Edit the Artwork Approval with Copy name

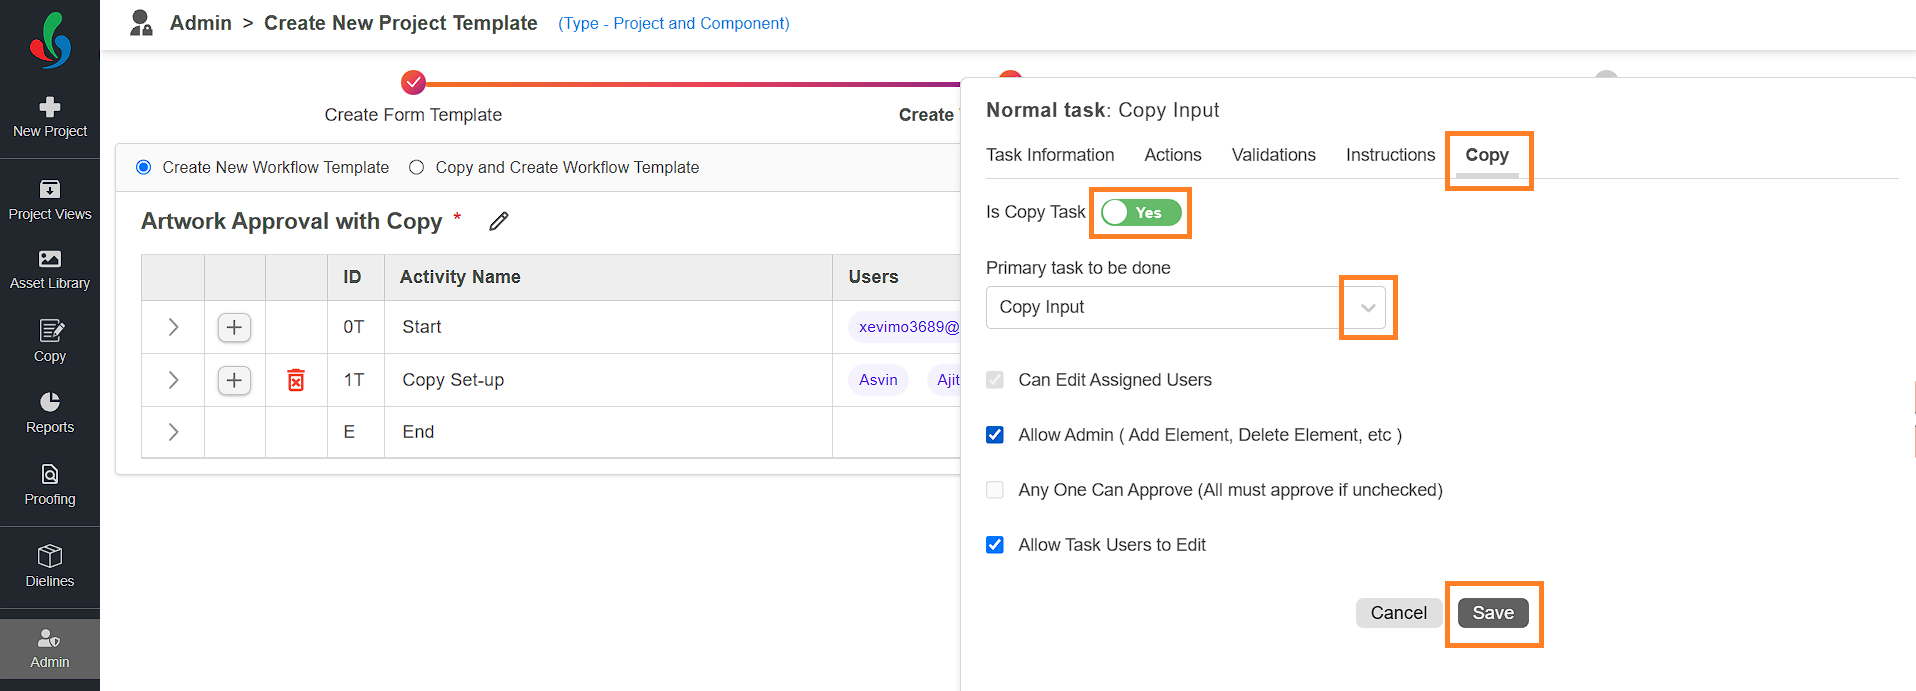pyautogui.click(x=499, y=221)
